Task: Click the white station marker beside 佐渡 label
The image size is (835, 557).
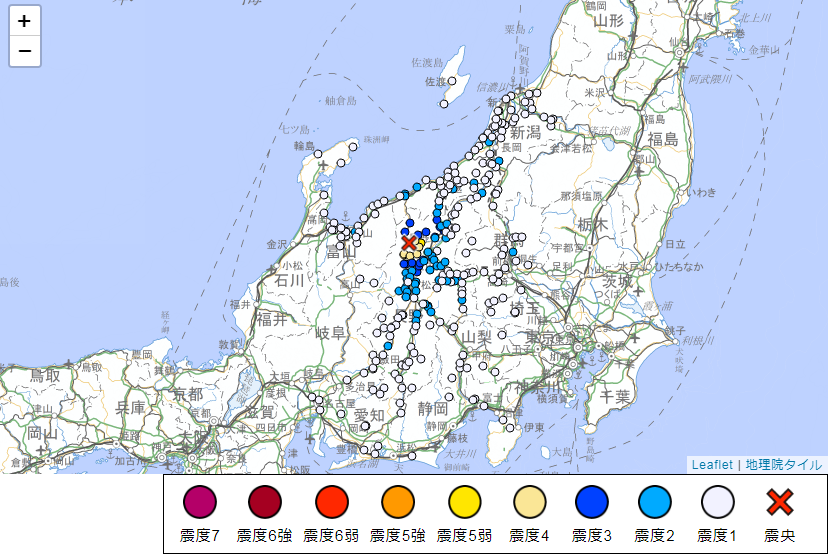Action: (453, 81)
